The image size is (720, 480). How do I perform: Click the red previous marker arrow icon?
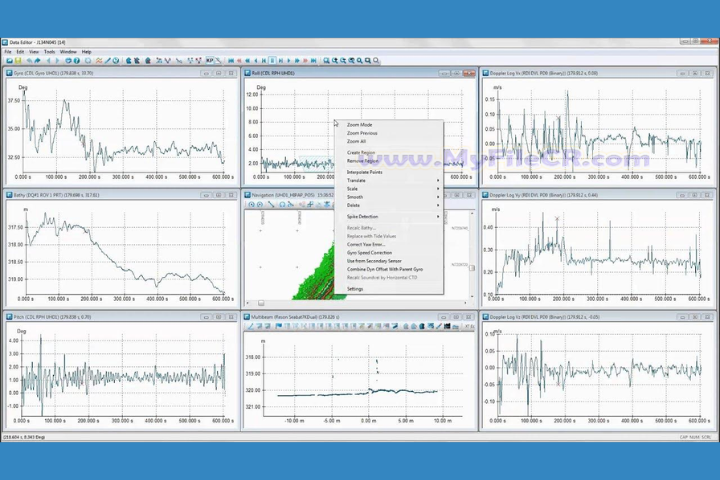pyautogui.click(x=239, y=61)
